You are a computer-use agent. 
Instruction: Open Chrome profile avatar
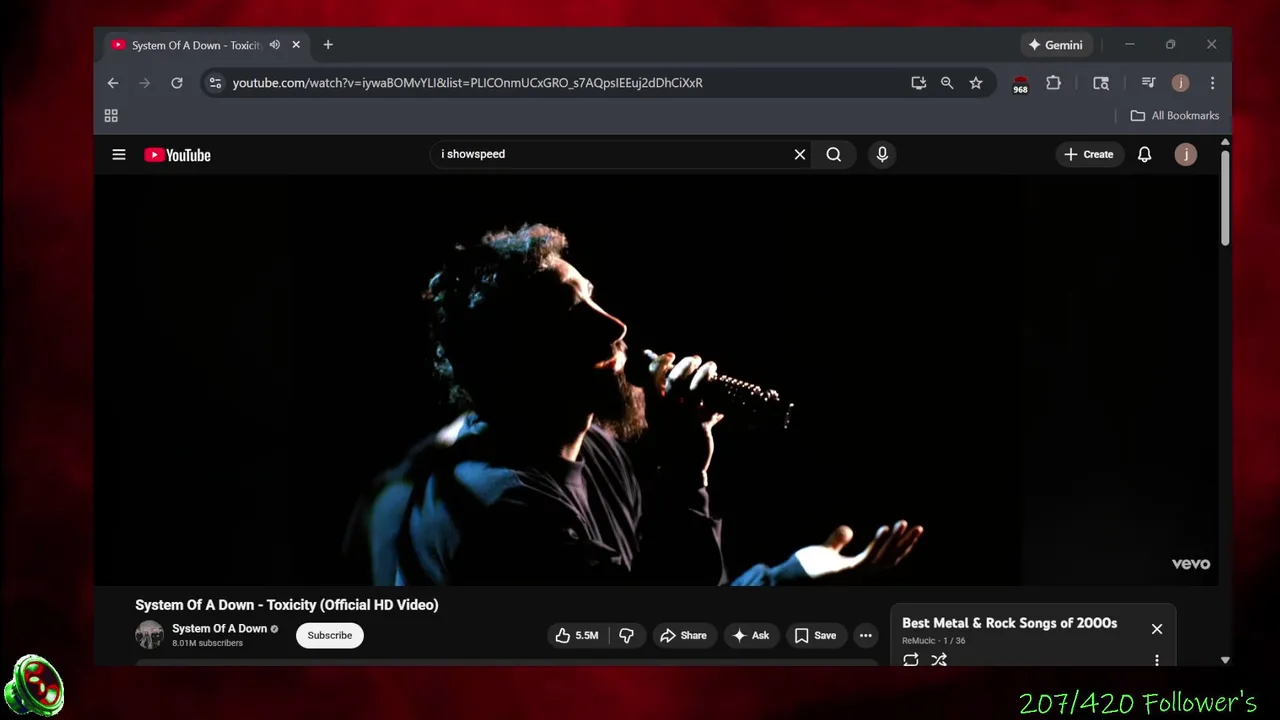[x=1180, y=83]
